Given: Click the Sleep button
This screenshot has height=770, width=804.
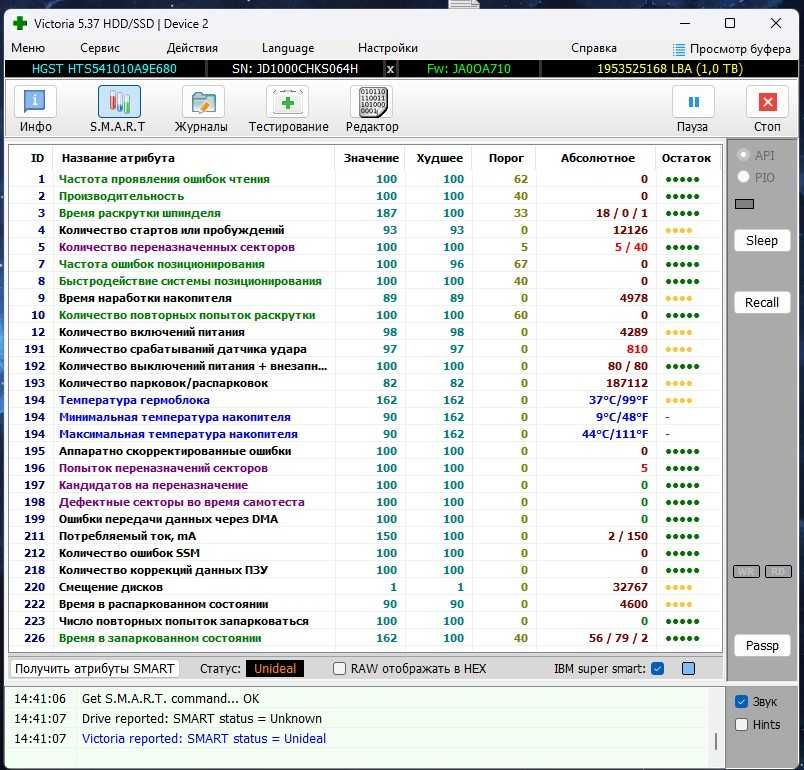Looking at the screenshot, I should pyautogui.click(x=761, y=240).
